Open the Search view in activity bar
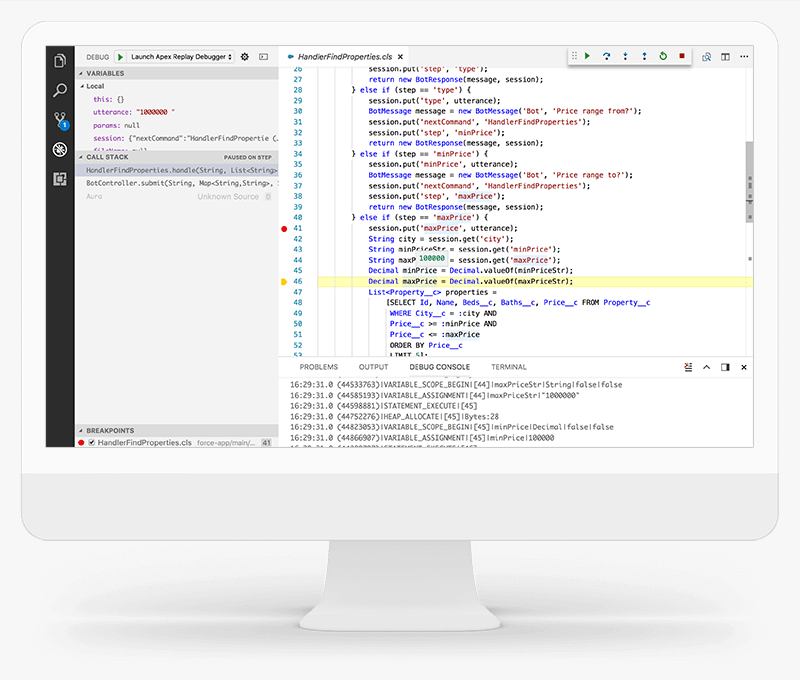This screenshot has height=680, width=800. pyautogui.click(x=60, y=91)
